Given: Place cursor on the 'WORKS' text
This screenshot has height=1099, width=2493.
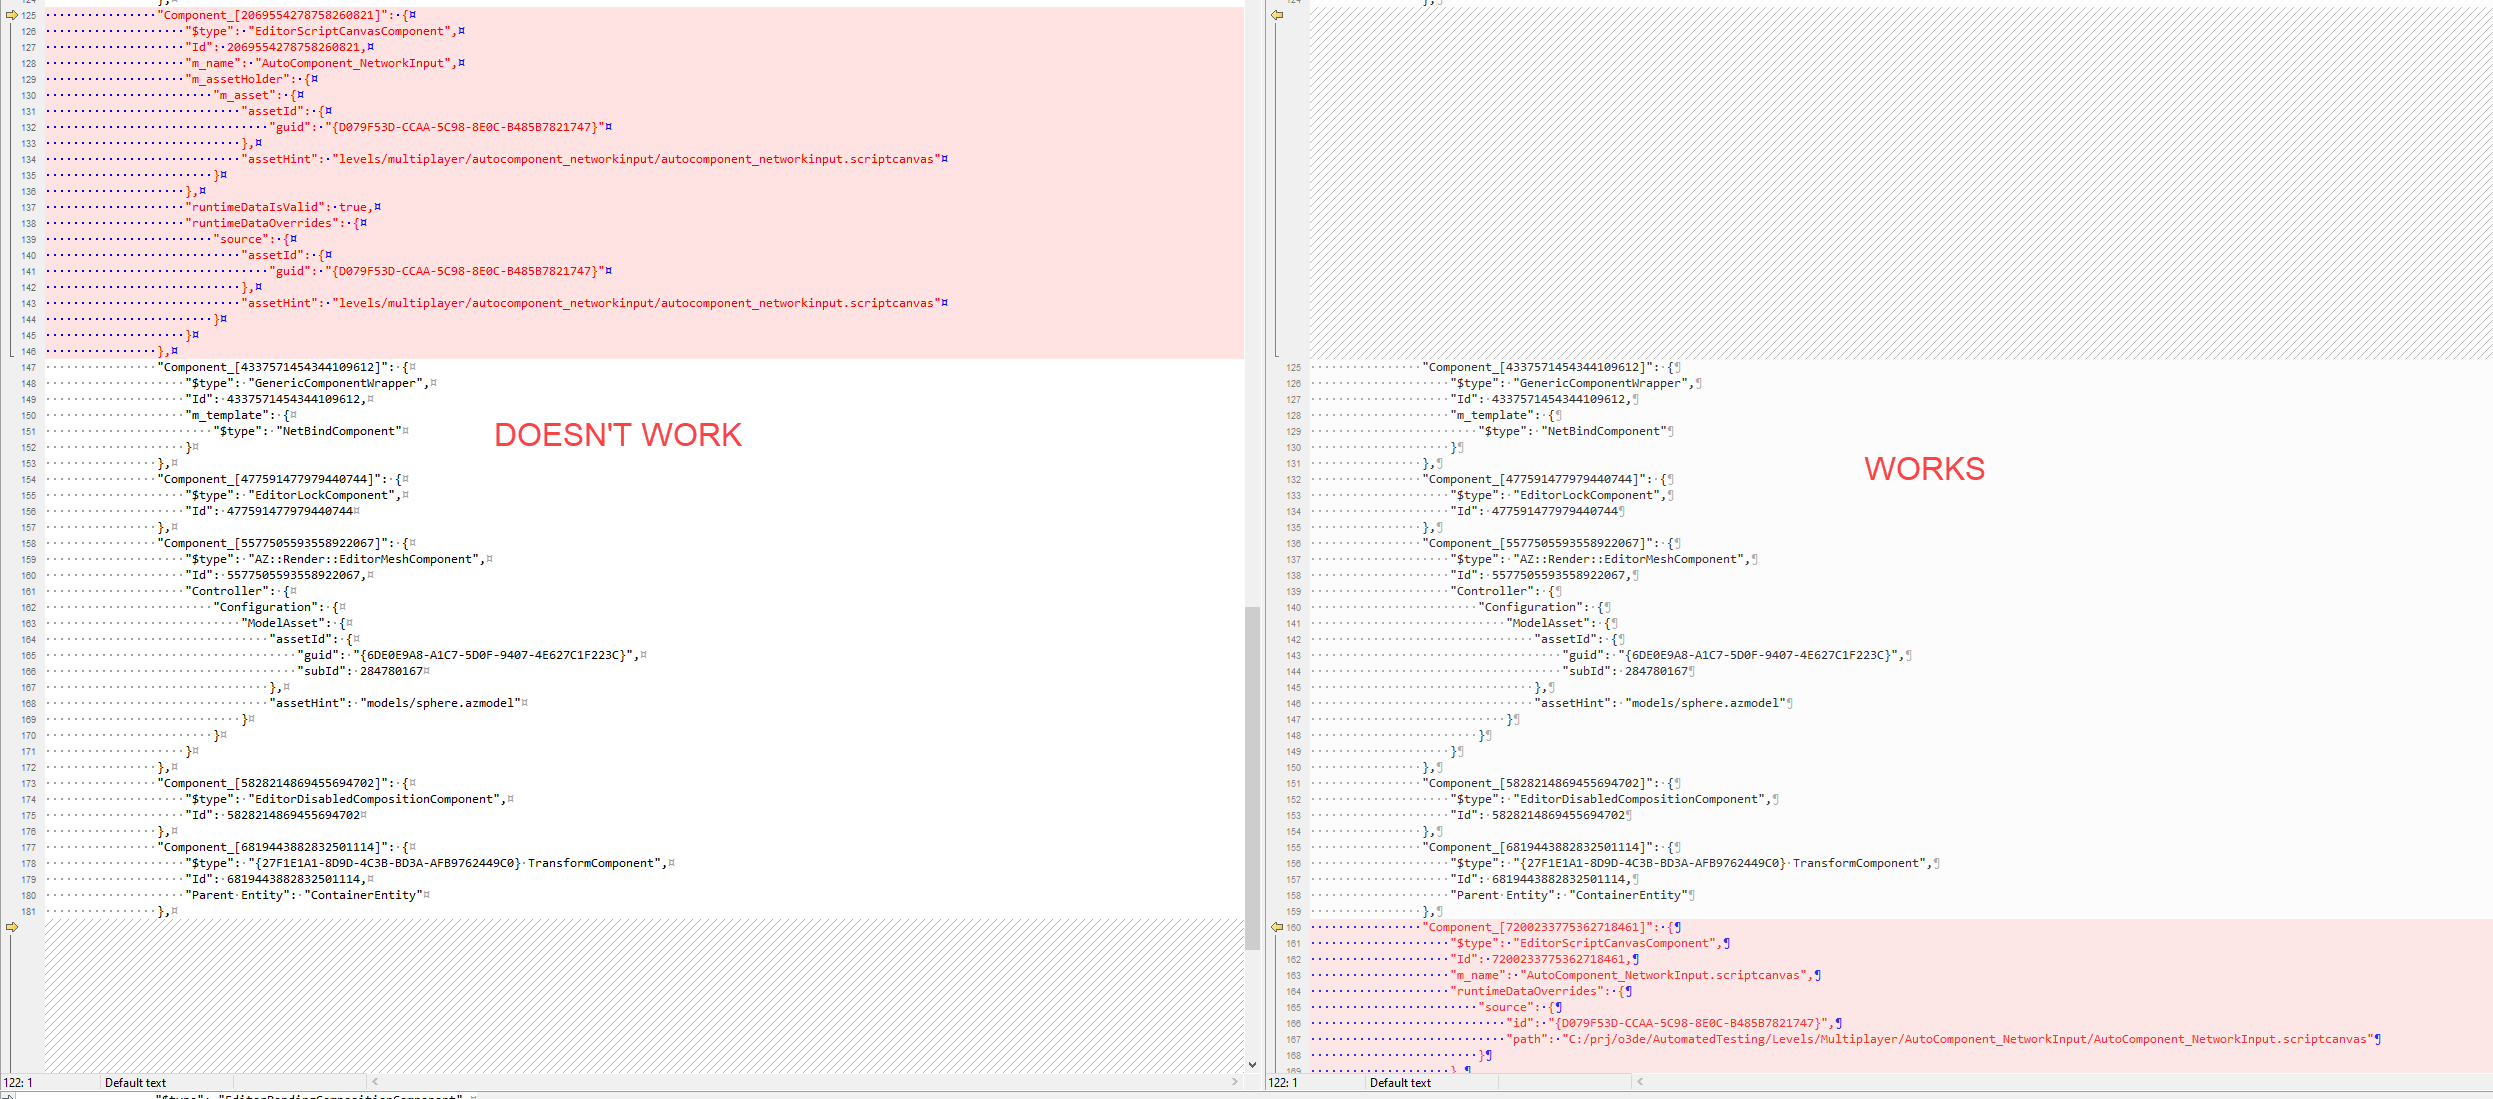Looking at the screenshot, I should coord(1924,469).
